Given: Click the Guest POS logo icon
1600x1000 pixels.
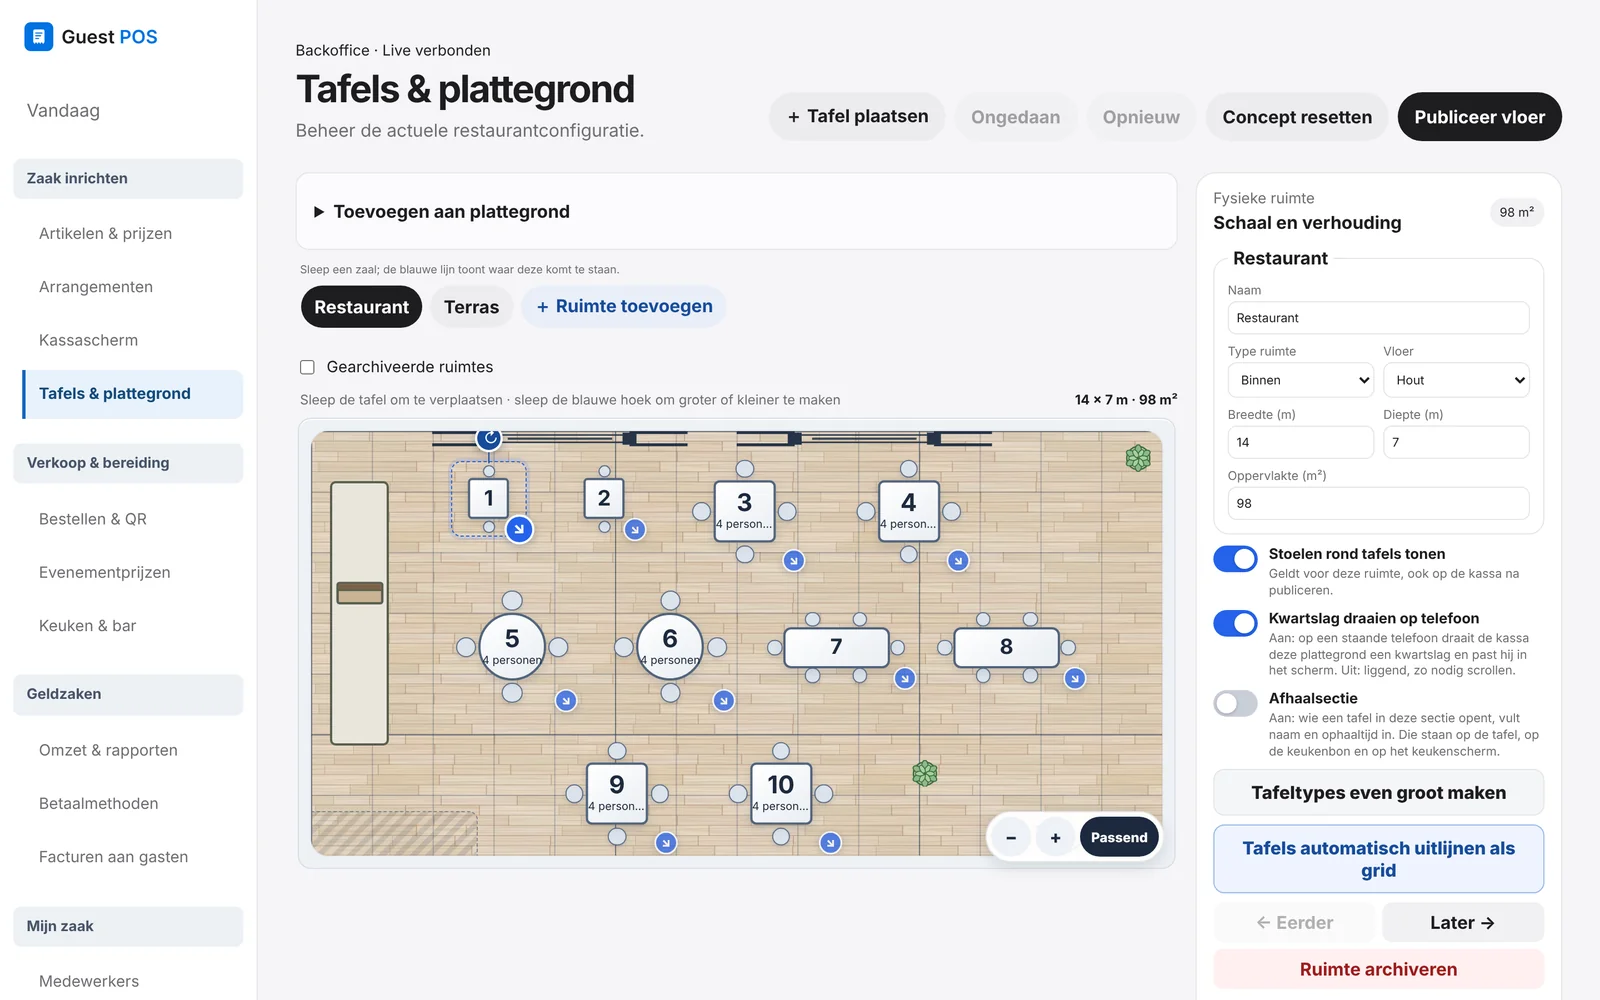Looking at the screenshot, I should click(38, 37).
